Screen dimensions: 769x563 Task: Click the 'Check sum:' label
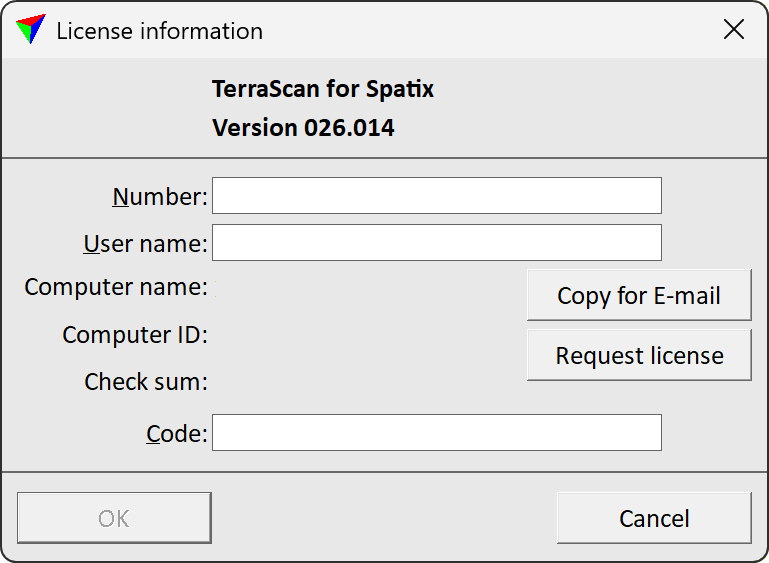[146, 382]
